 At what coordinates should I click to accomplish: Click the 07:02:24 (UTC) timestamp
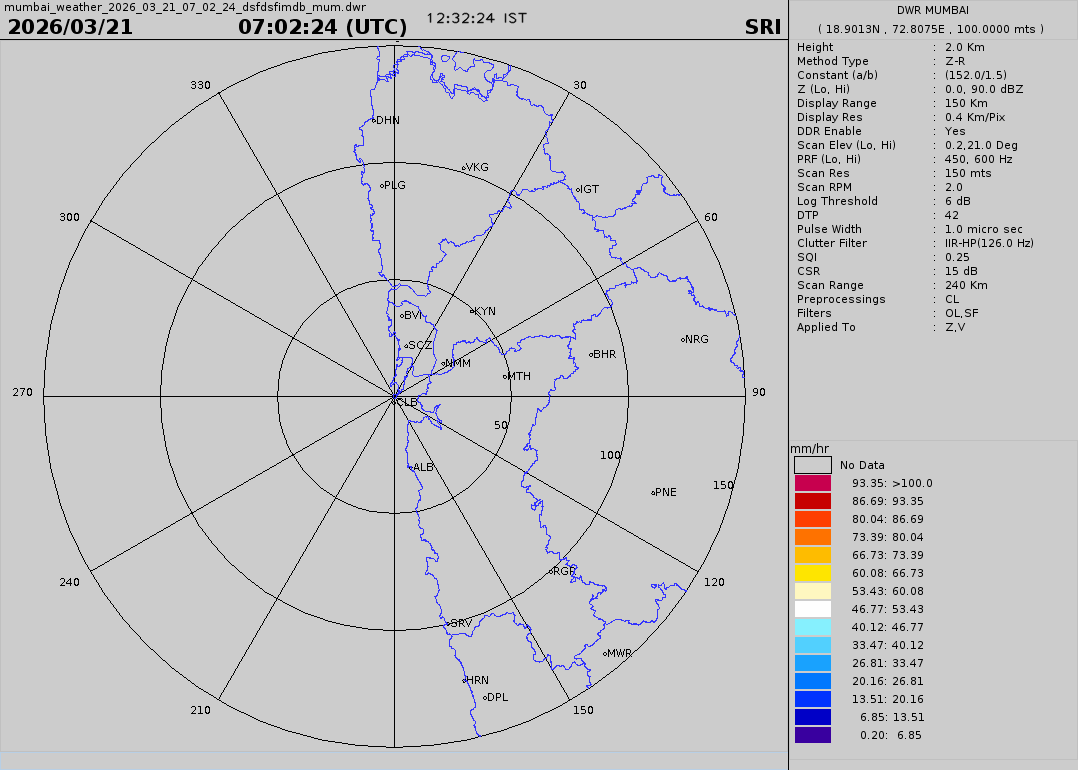(x=322, y=27)
